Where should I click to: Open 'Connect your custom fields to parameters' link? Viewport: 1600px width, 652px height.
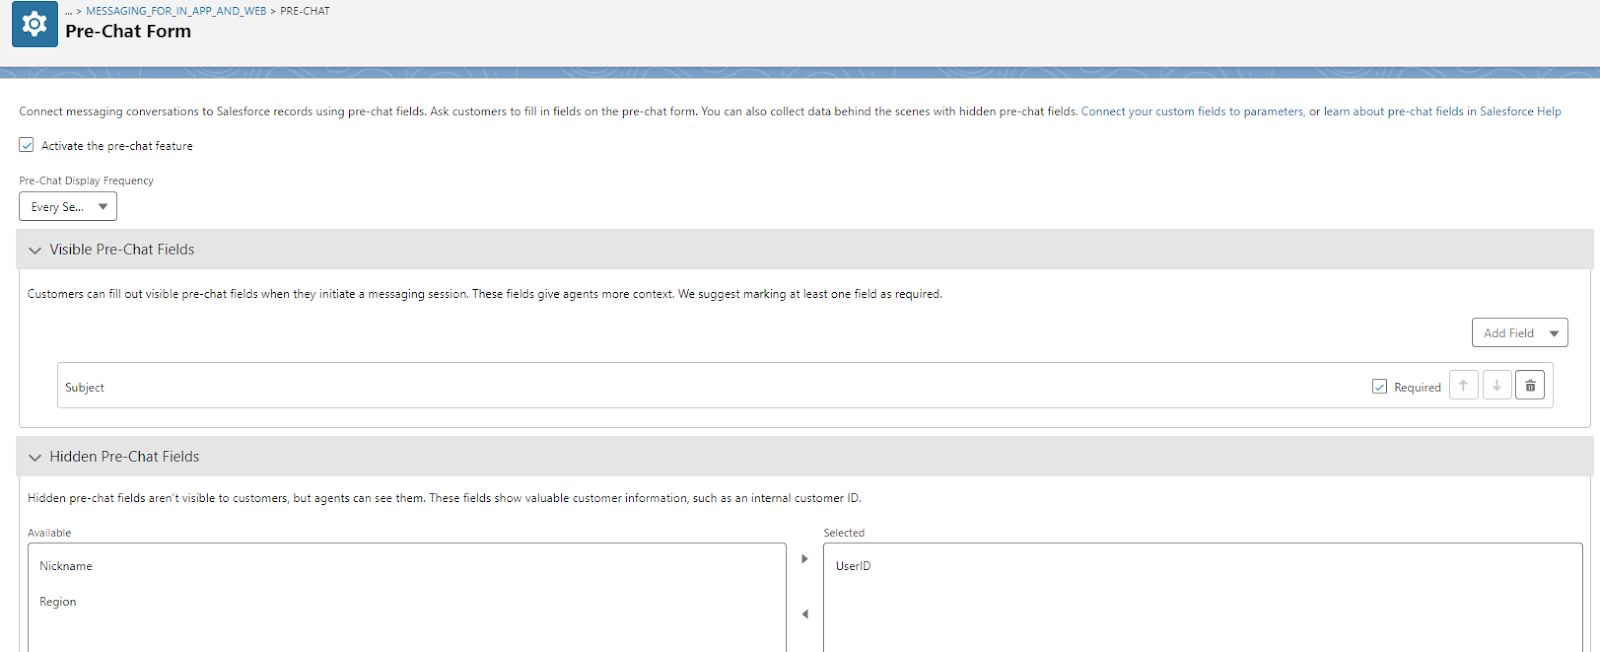(x=1192, y=112)
